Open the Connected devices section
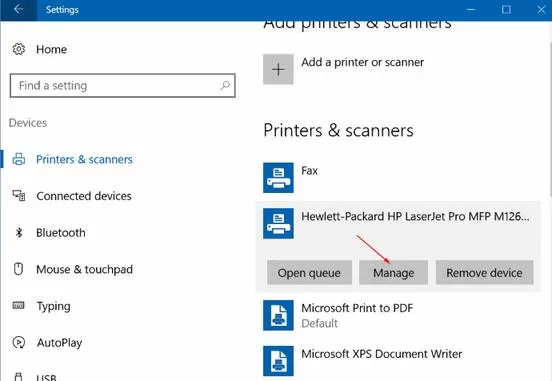The height and width of the screenshot is (381, 552). (84, 196)
